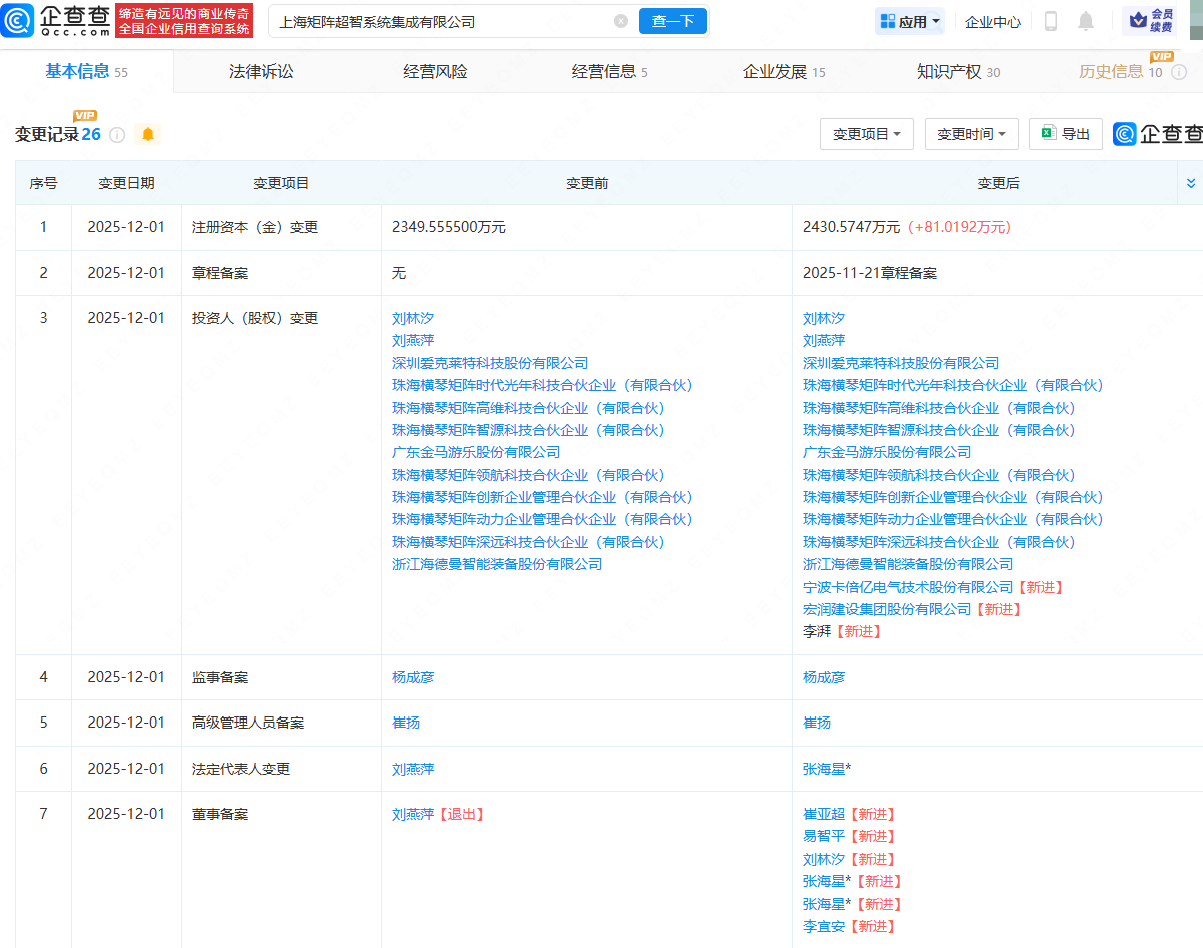1203x948 pixels.
Task: Open the notifications bell in header
Action: pyautogui.click(x=1086, y=21)
